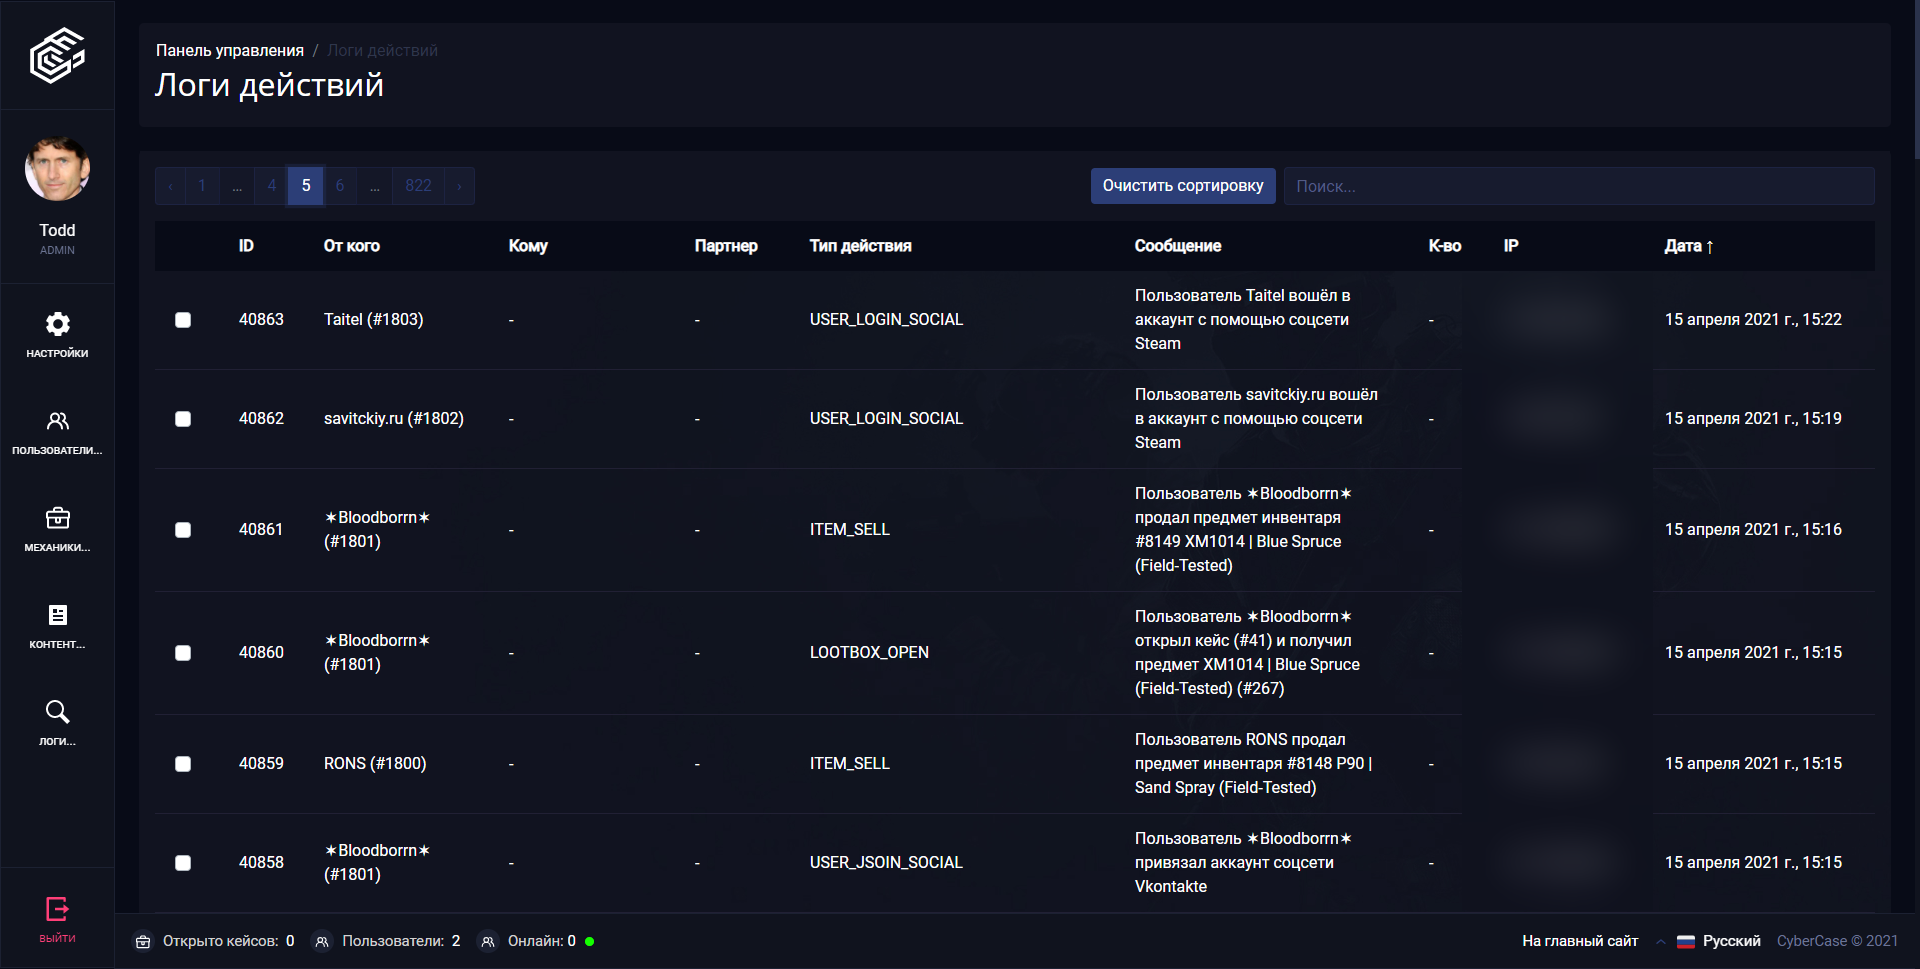
Task: Click the online users status icon
Action: click(x=488, y=941)
